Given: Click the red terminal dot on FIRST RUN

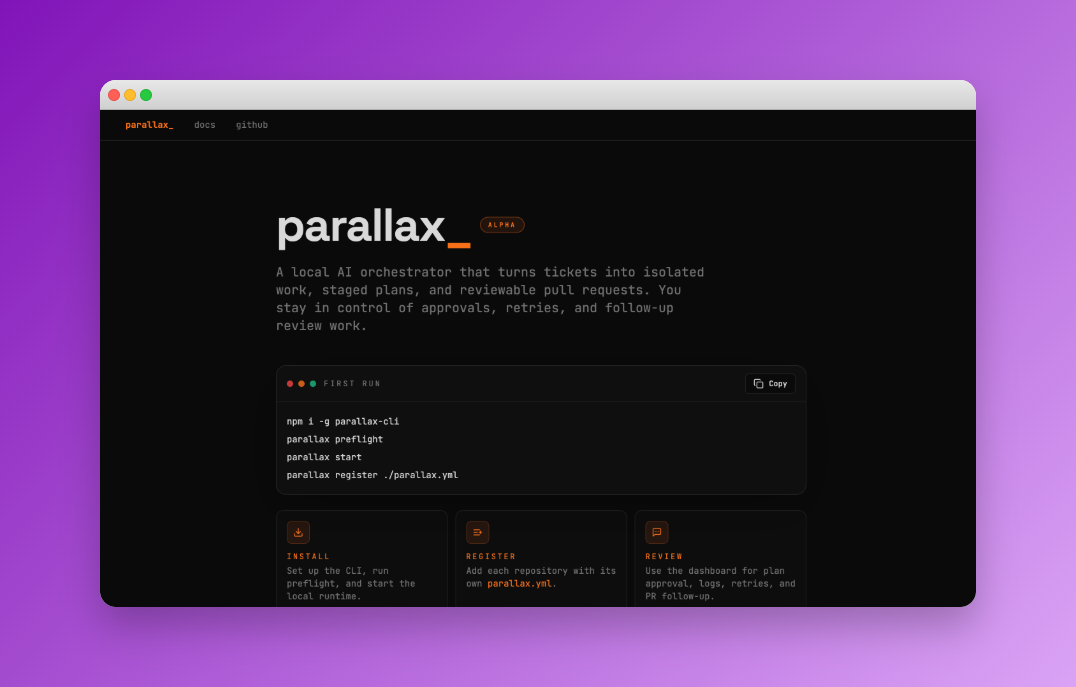Looking at the screenshot, I should pos(289,383).
